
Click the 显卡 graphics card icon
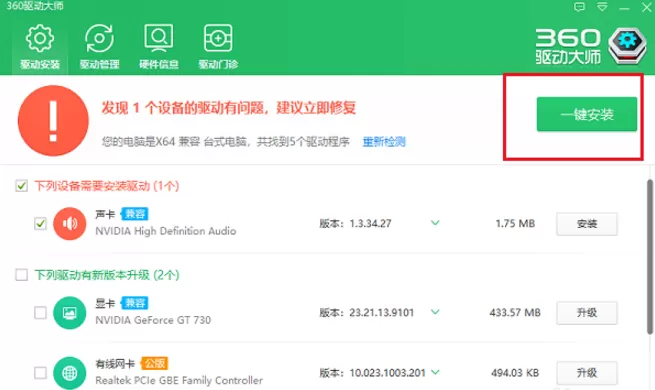(69, 313)
